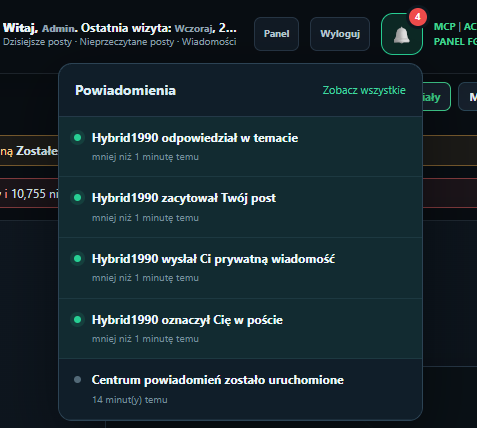Open 'Hybrid1990 odpowiedział w temacie' notification
This screenshot has height=428, width=477.
240,146
